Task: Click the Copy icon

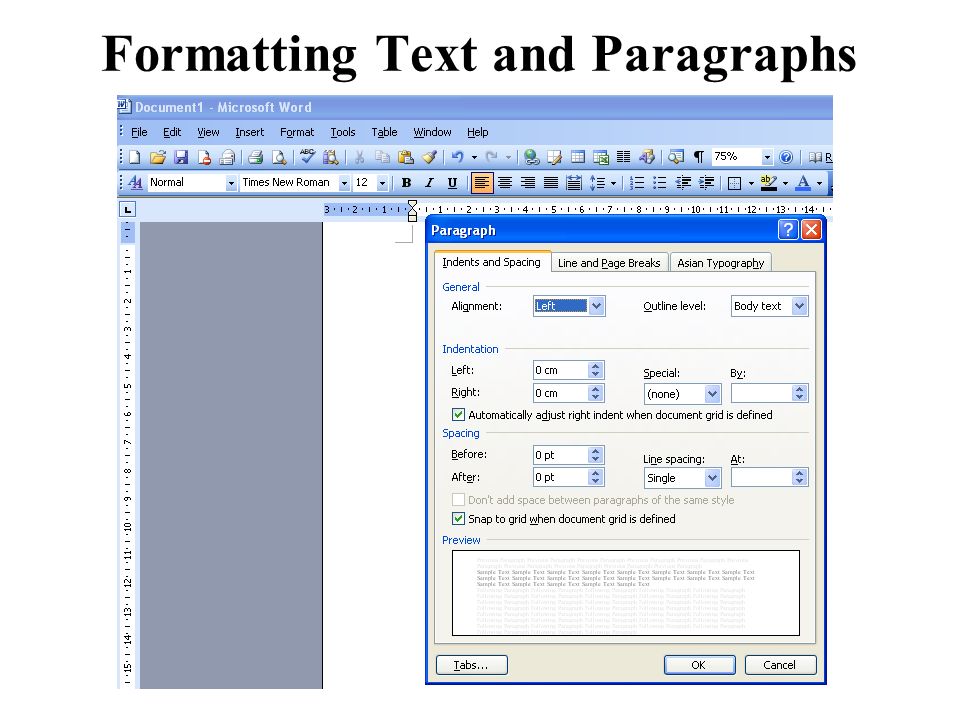Action: 382,157
